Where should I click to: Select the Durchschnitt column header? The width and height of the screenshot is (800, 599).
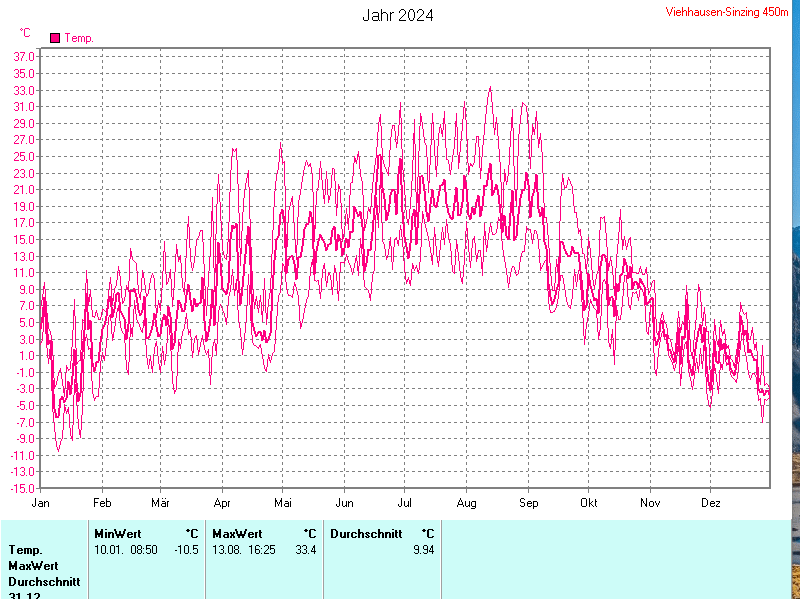coord(365,533)
